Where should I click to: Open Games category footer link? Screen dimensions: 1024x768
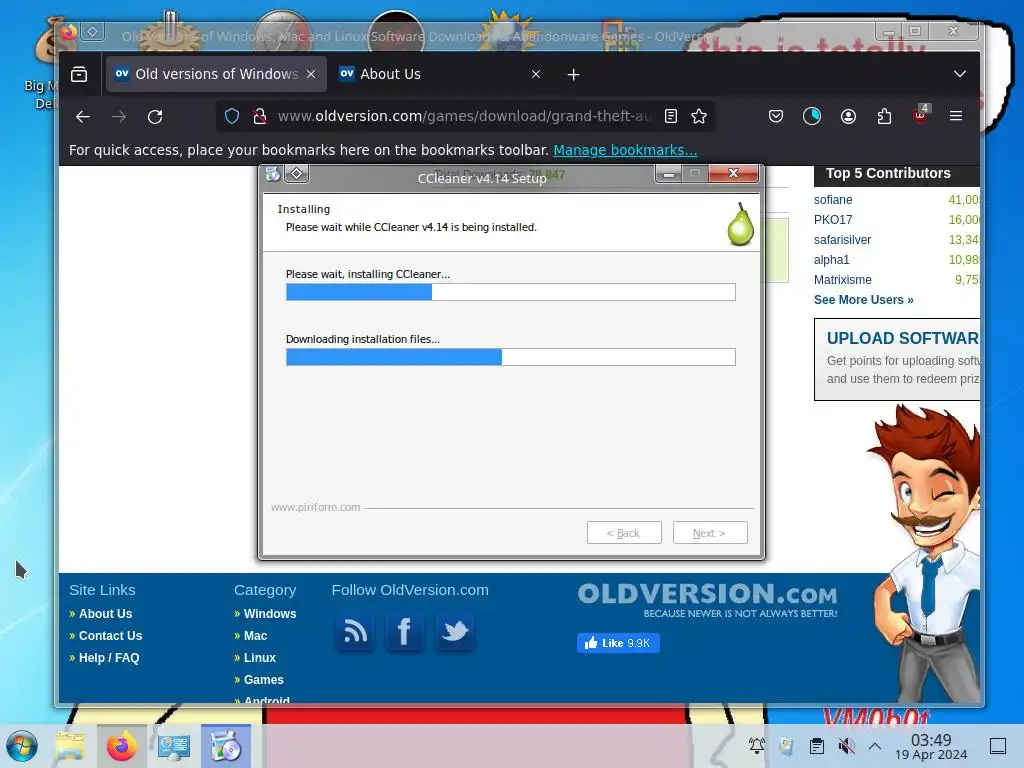pos(264,680)
